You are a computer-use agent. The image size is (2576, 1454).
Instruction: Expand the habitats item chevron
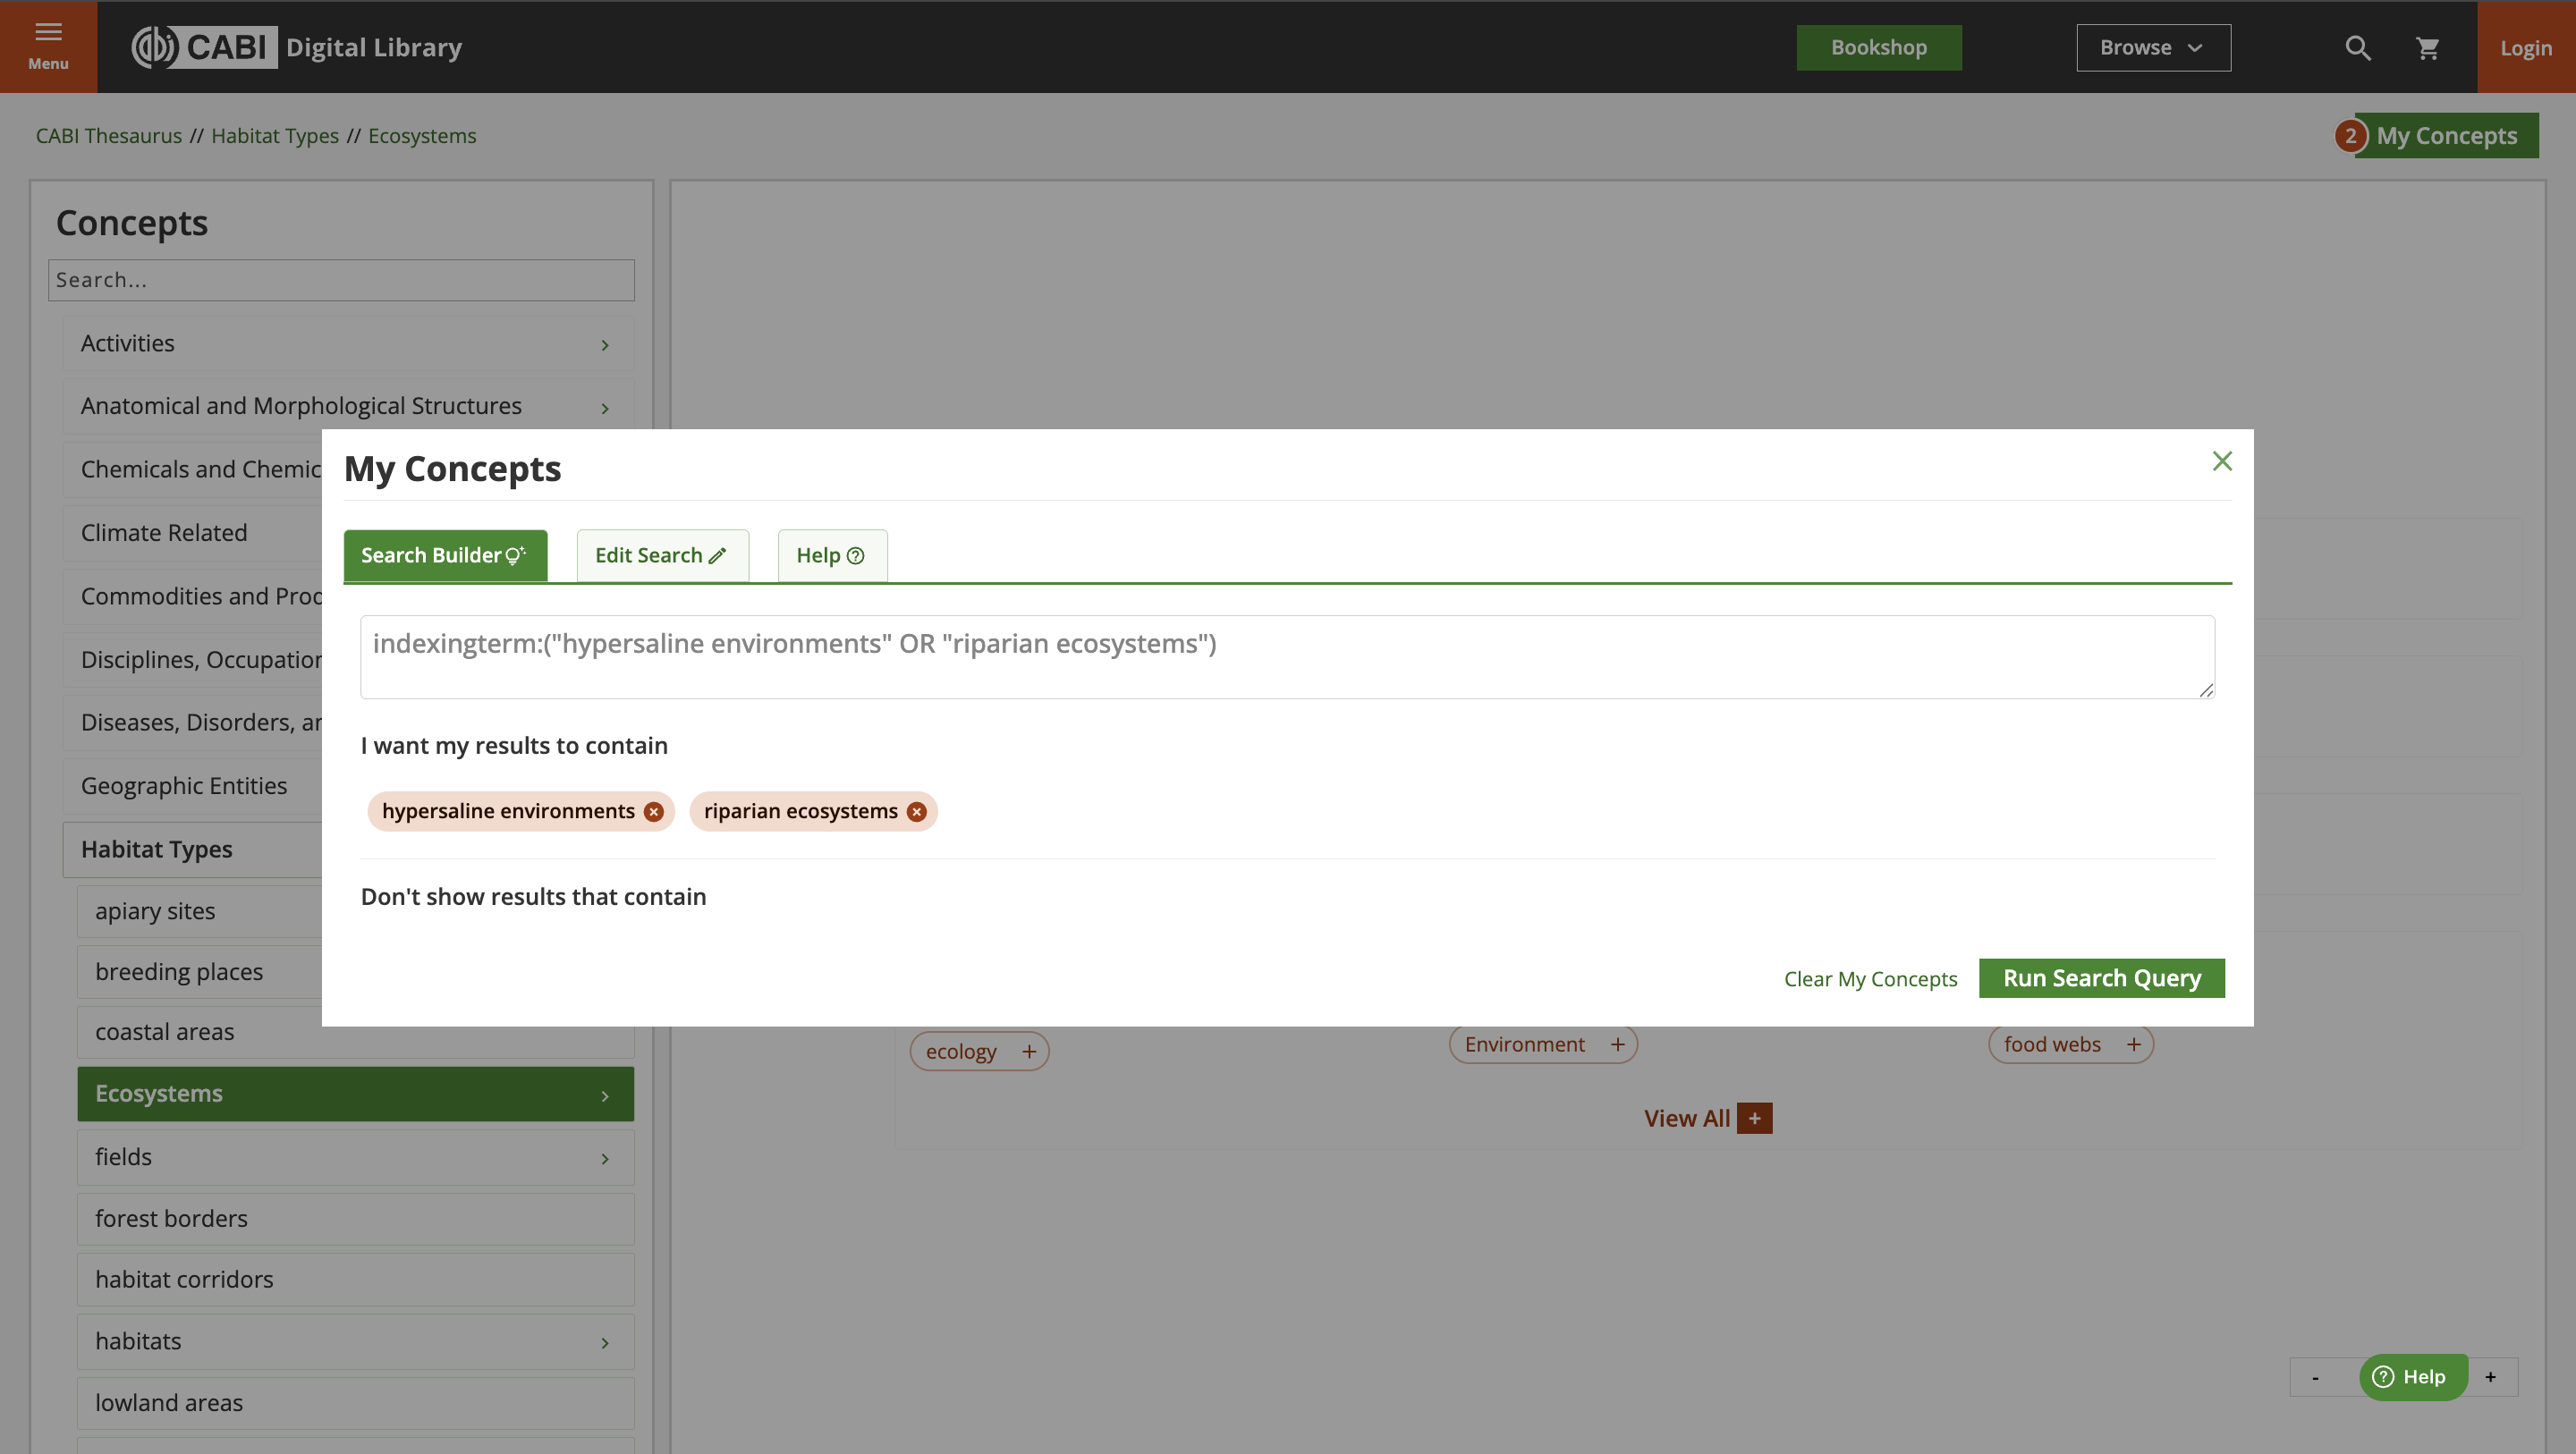pos(604,1342)
